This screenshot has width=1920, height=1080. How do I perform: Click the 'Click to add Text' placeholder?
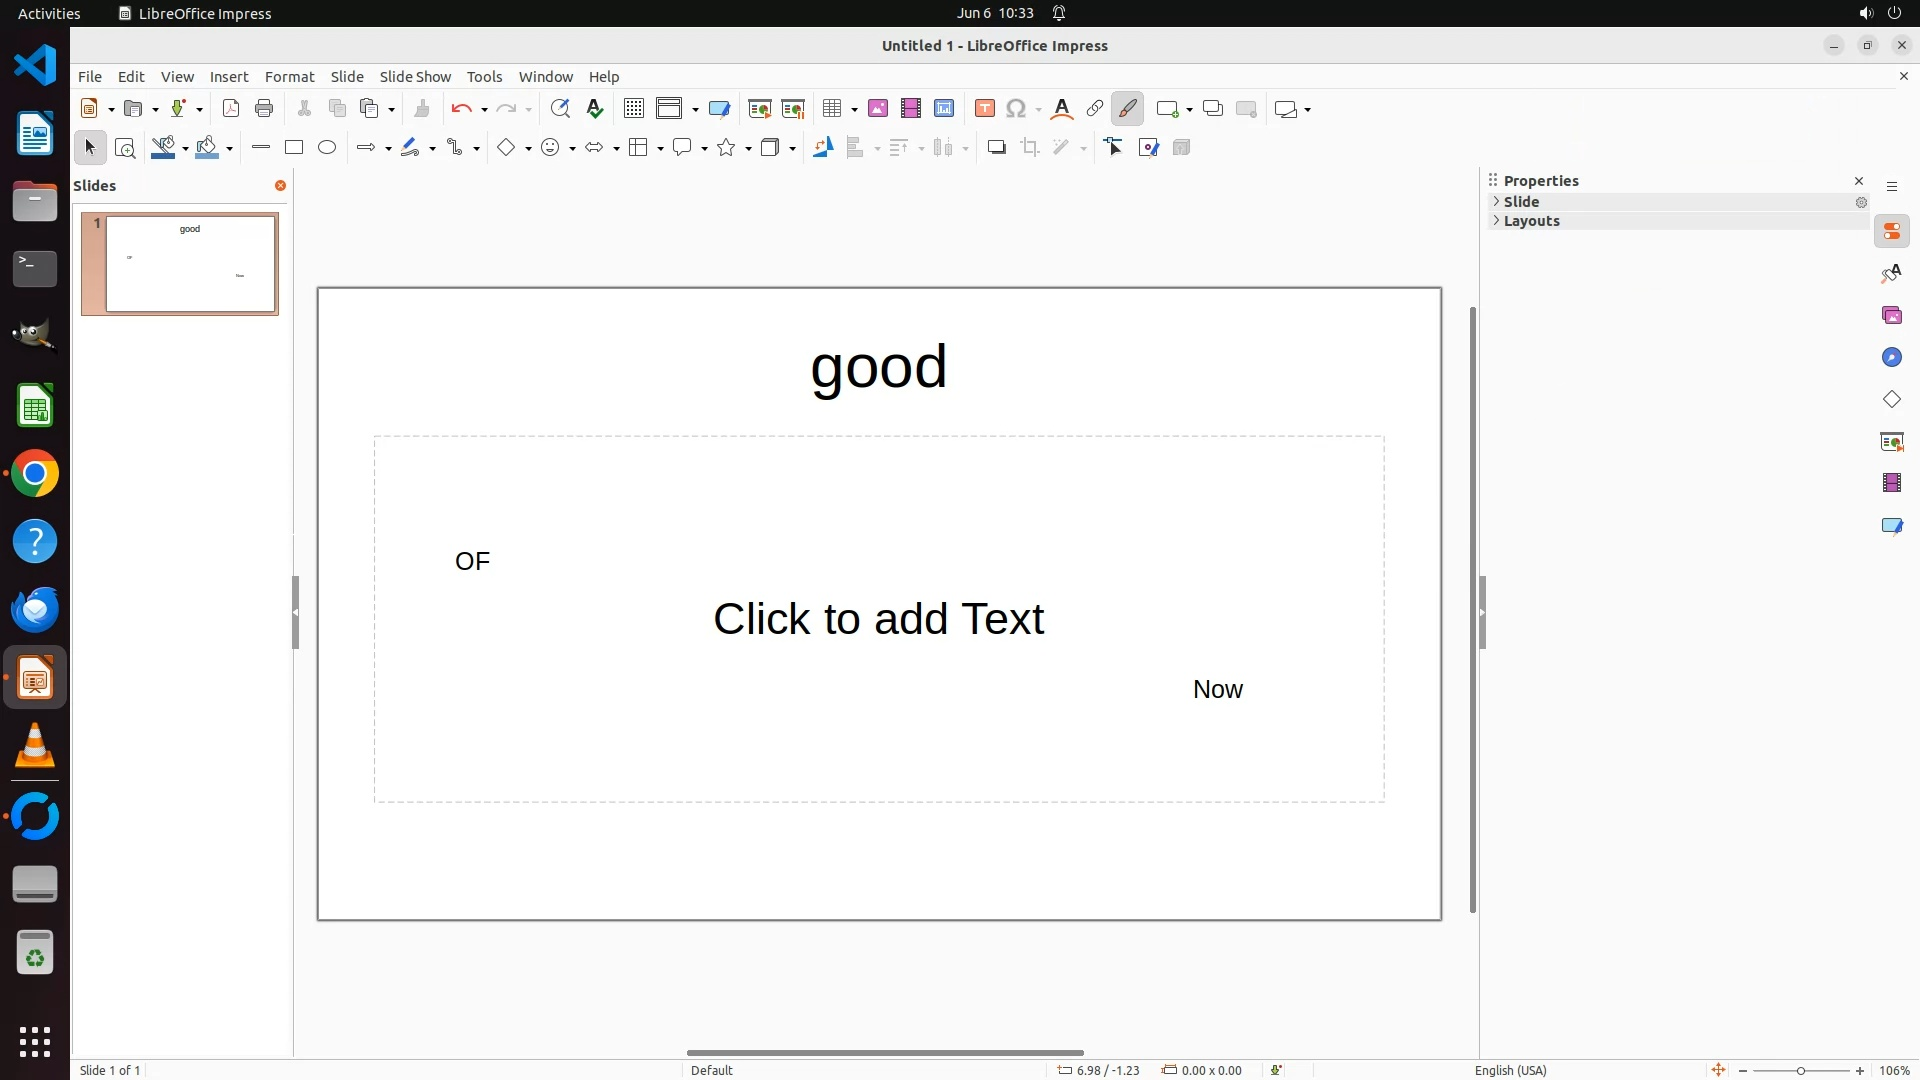(878, 619)
